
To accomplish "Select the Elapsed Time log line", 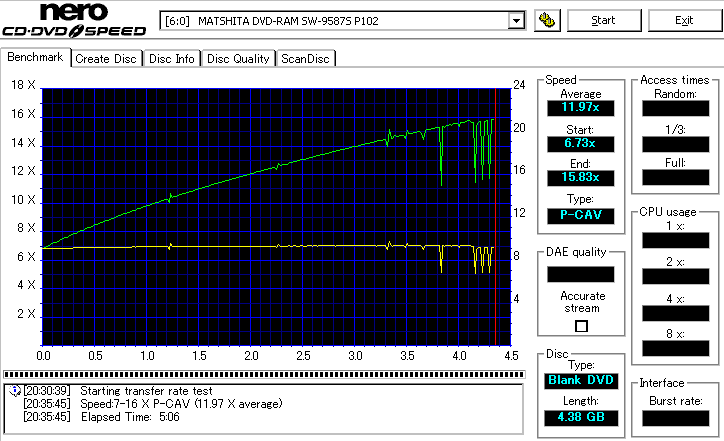I will [130, 416].
